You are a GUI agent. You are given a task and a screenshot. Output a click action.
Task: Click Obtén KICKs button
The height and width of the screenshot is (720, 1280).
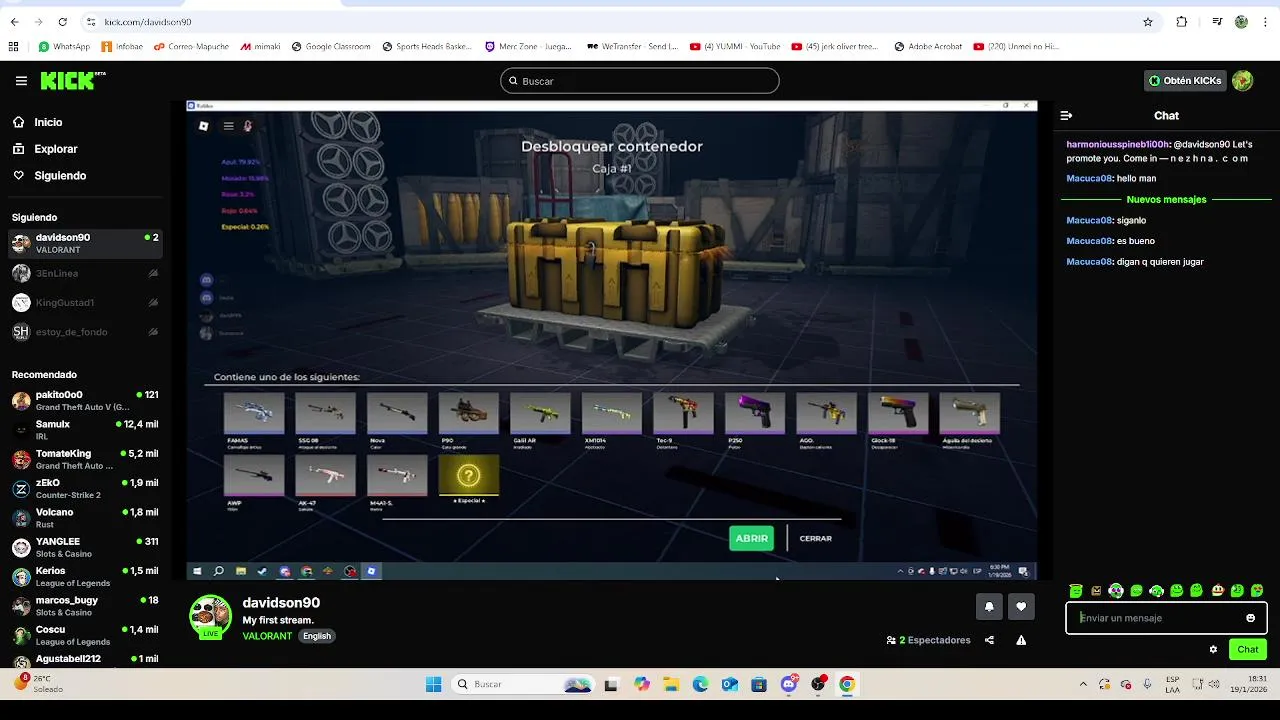[x=1185, y=81]
